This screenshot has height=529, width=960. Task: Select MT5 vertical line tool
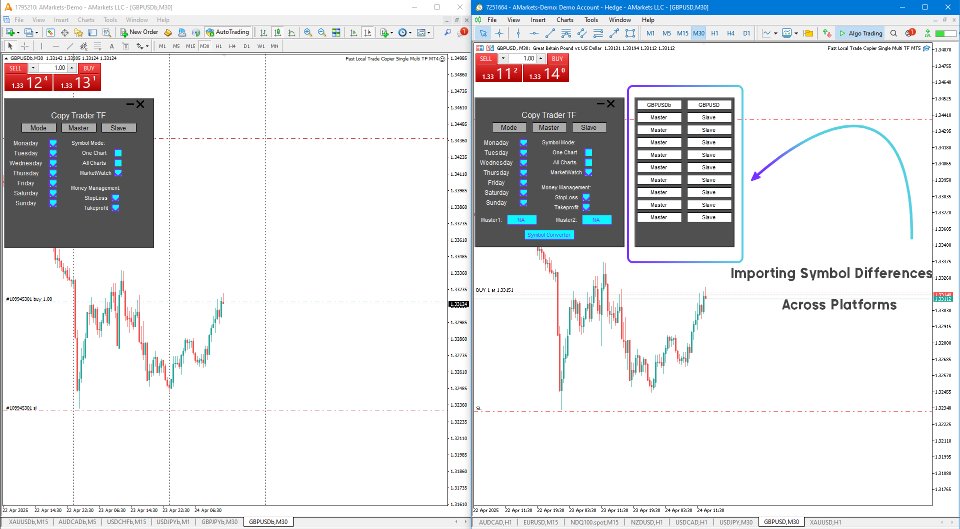coord(518,33)
